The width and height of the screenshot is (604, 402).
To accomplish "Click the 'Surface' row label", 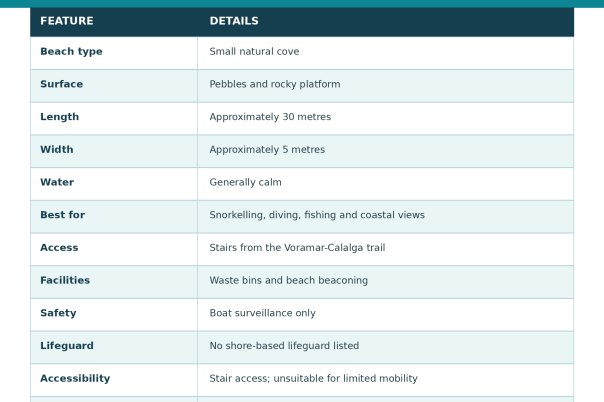I will pos(62,84).
